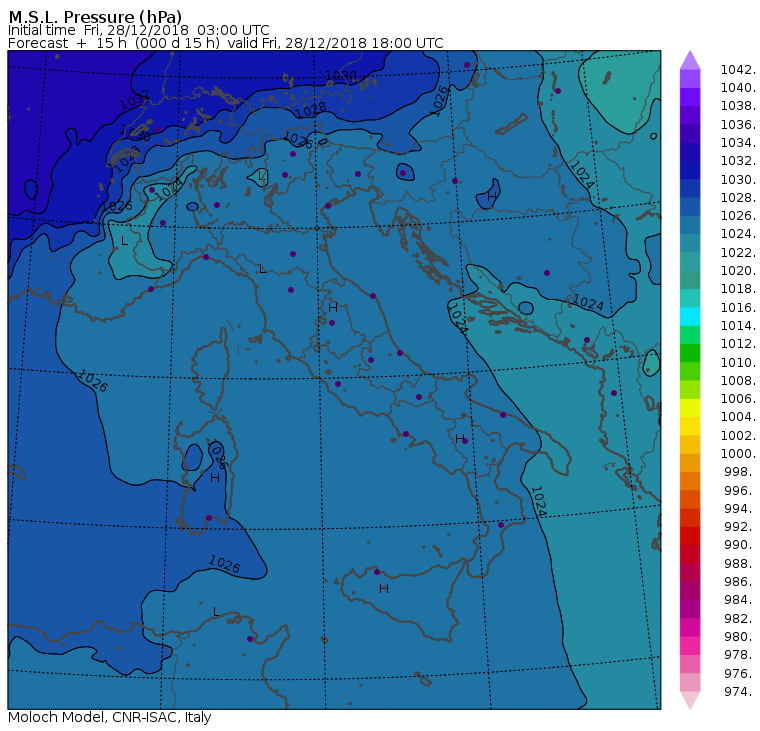Click the legend value "1018."

click(x=738, y=289)
